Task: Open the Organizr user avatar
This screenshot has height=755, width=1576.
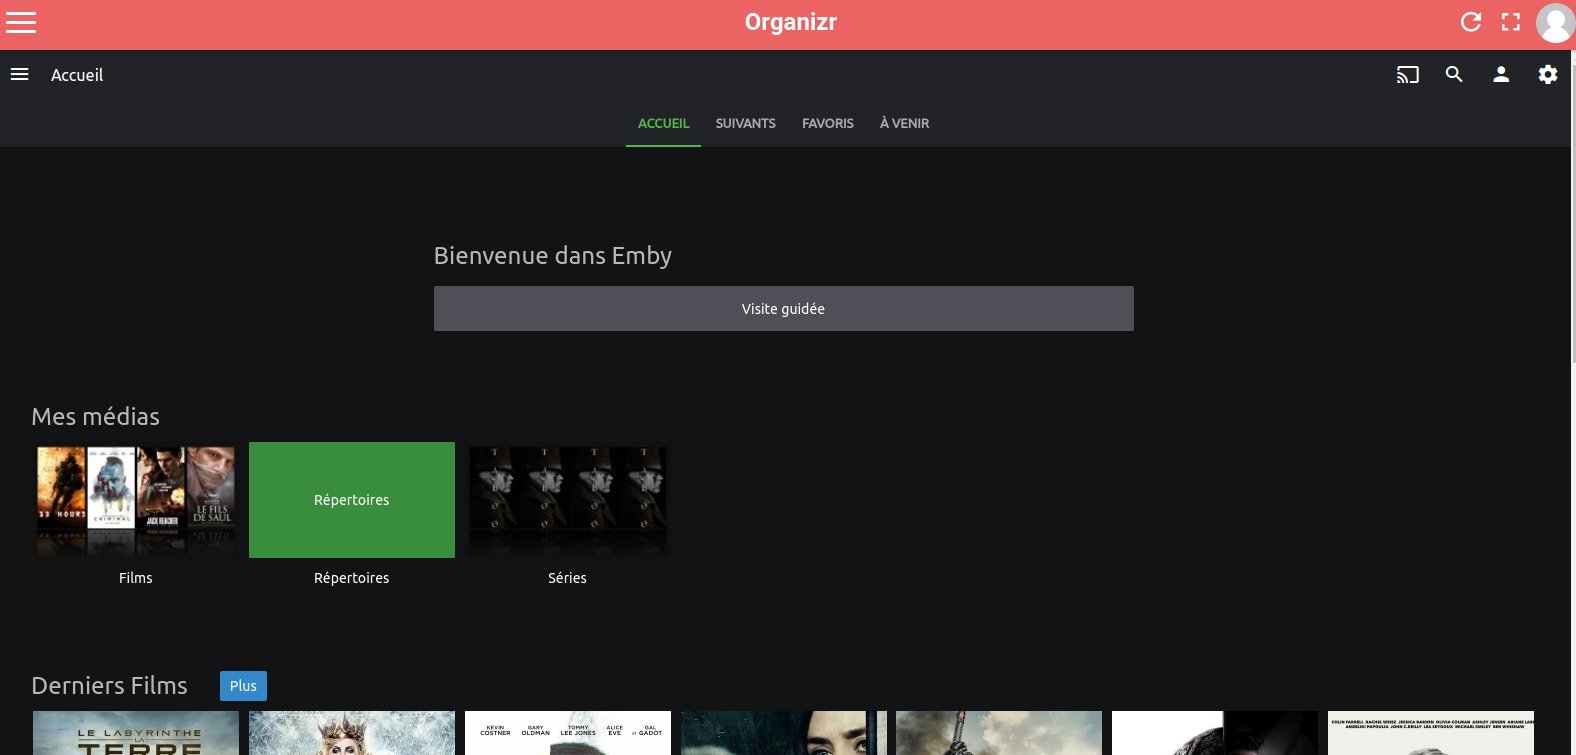Action: (1555, 23)
